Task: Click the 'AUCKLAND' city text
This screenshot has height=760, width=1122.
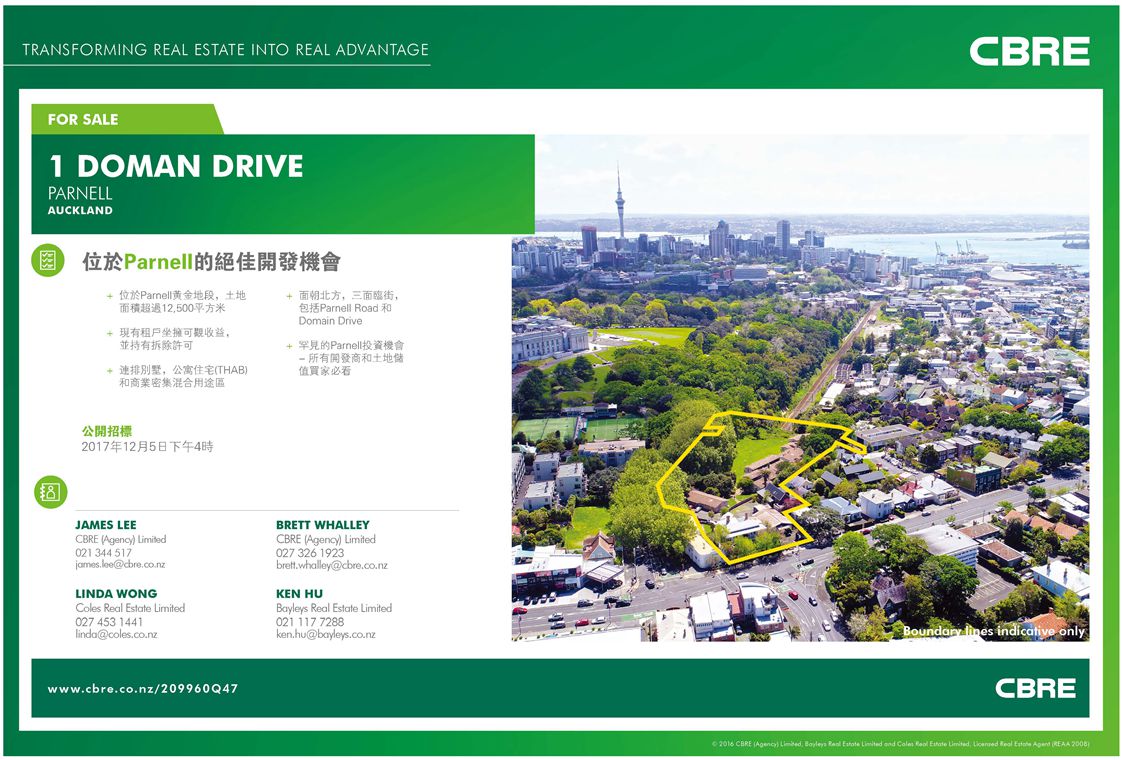Action: 80,210
